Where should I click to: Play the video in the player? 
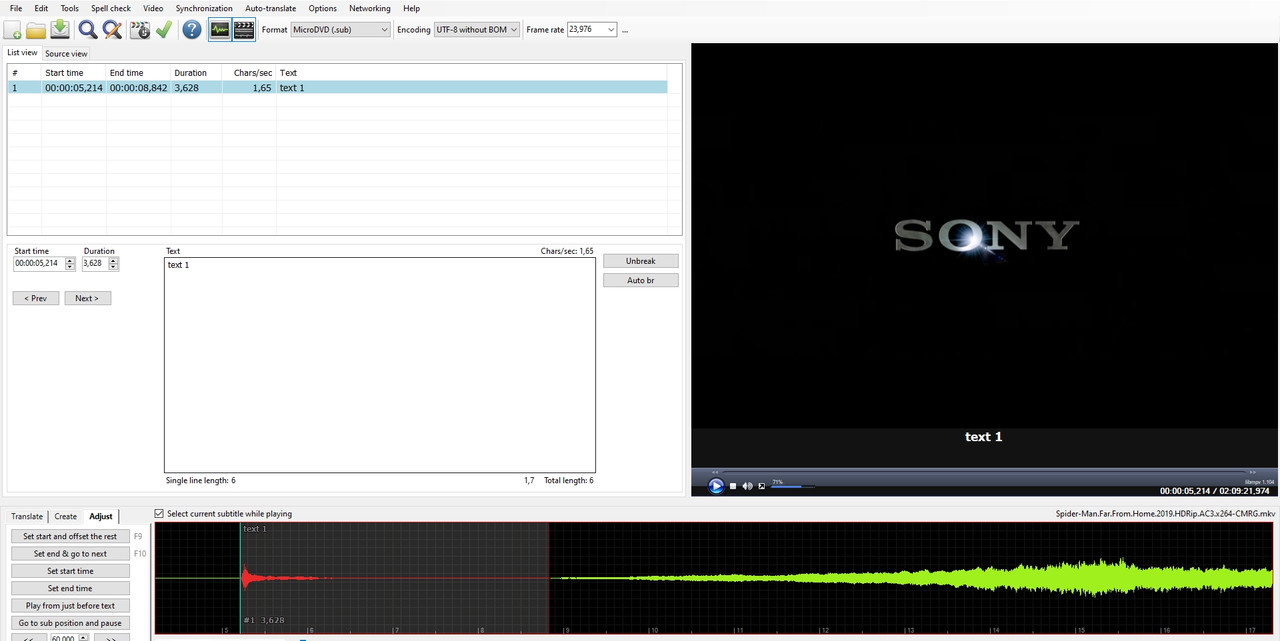pos(716,486)
